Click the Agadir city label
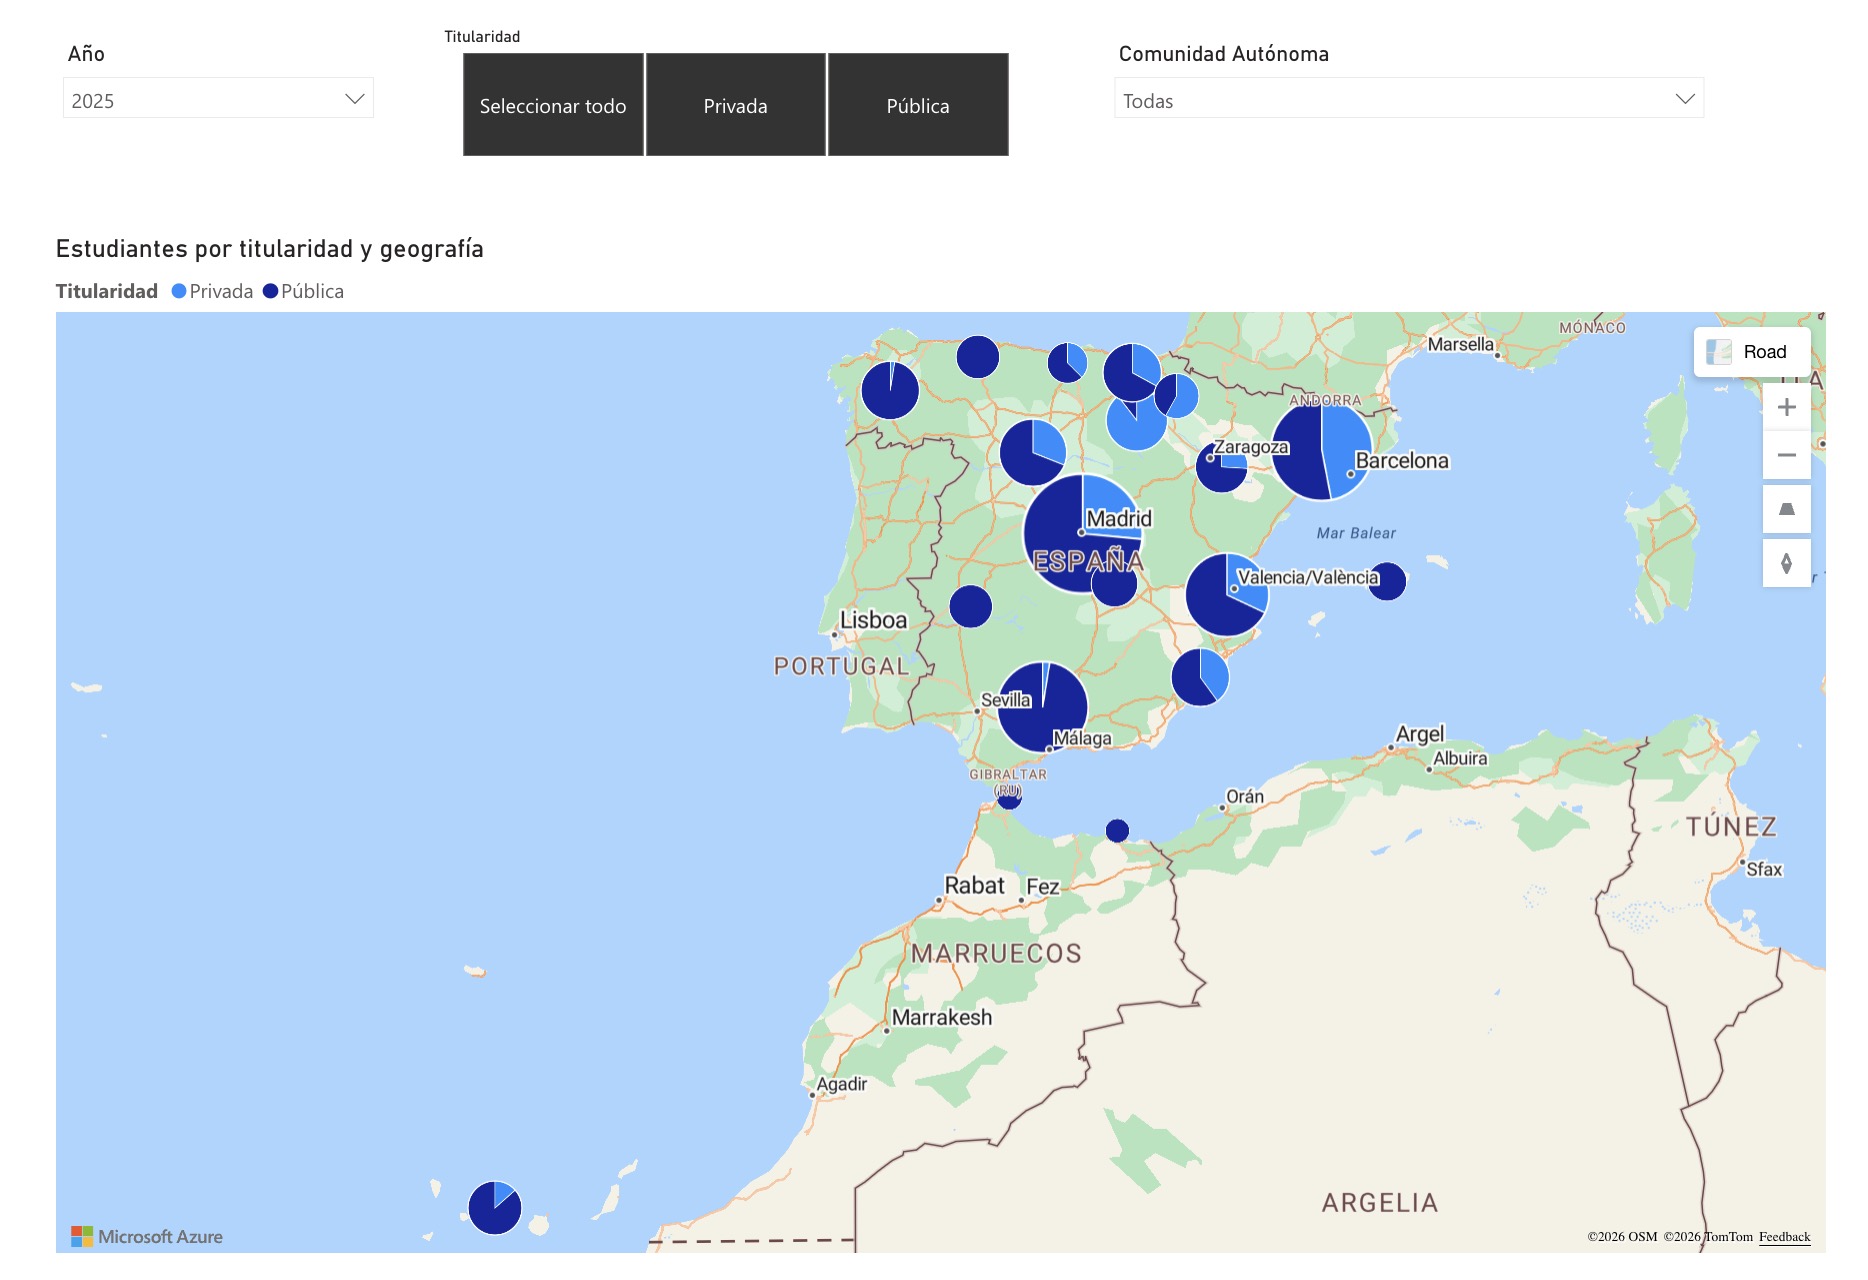1868x1280 pixels. pyautogui.click(x=841, y=1084)
